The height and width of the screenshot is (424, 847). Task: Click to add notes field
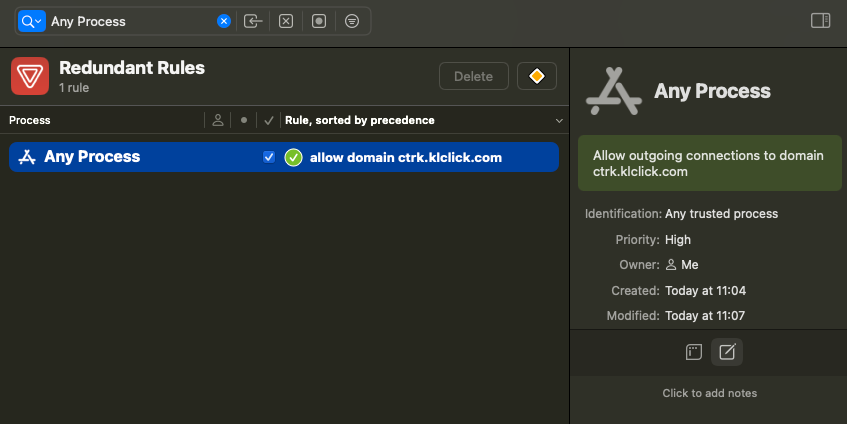[709, 393]
